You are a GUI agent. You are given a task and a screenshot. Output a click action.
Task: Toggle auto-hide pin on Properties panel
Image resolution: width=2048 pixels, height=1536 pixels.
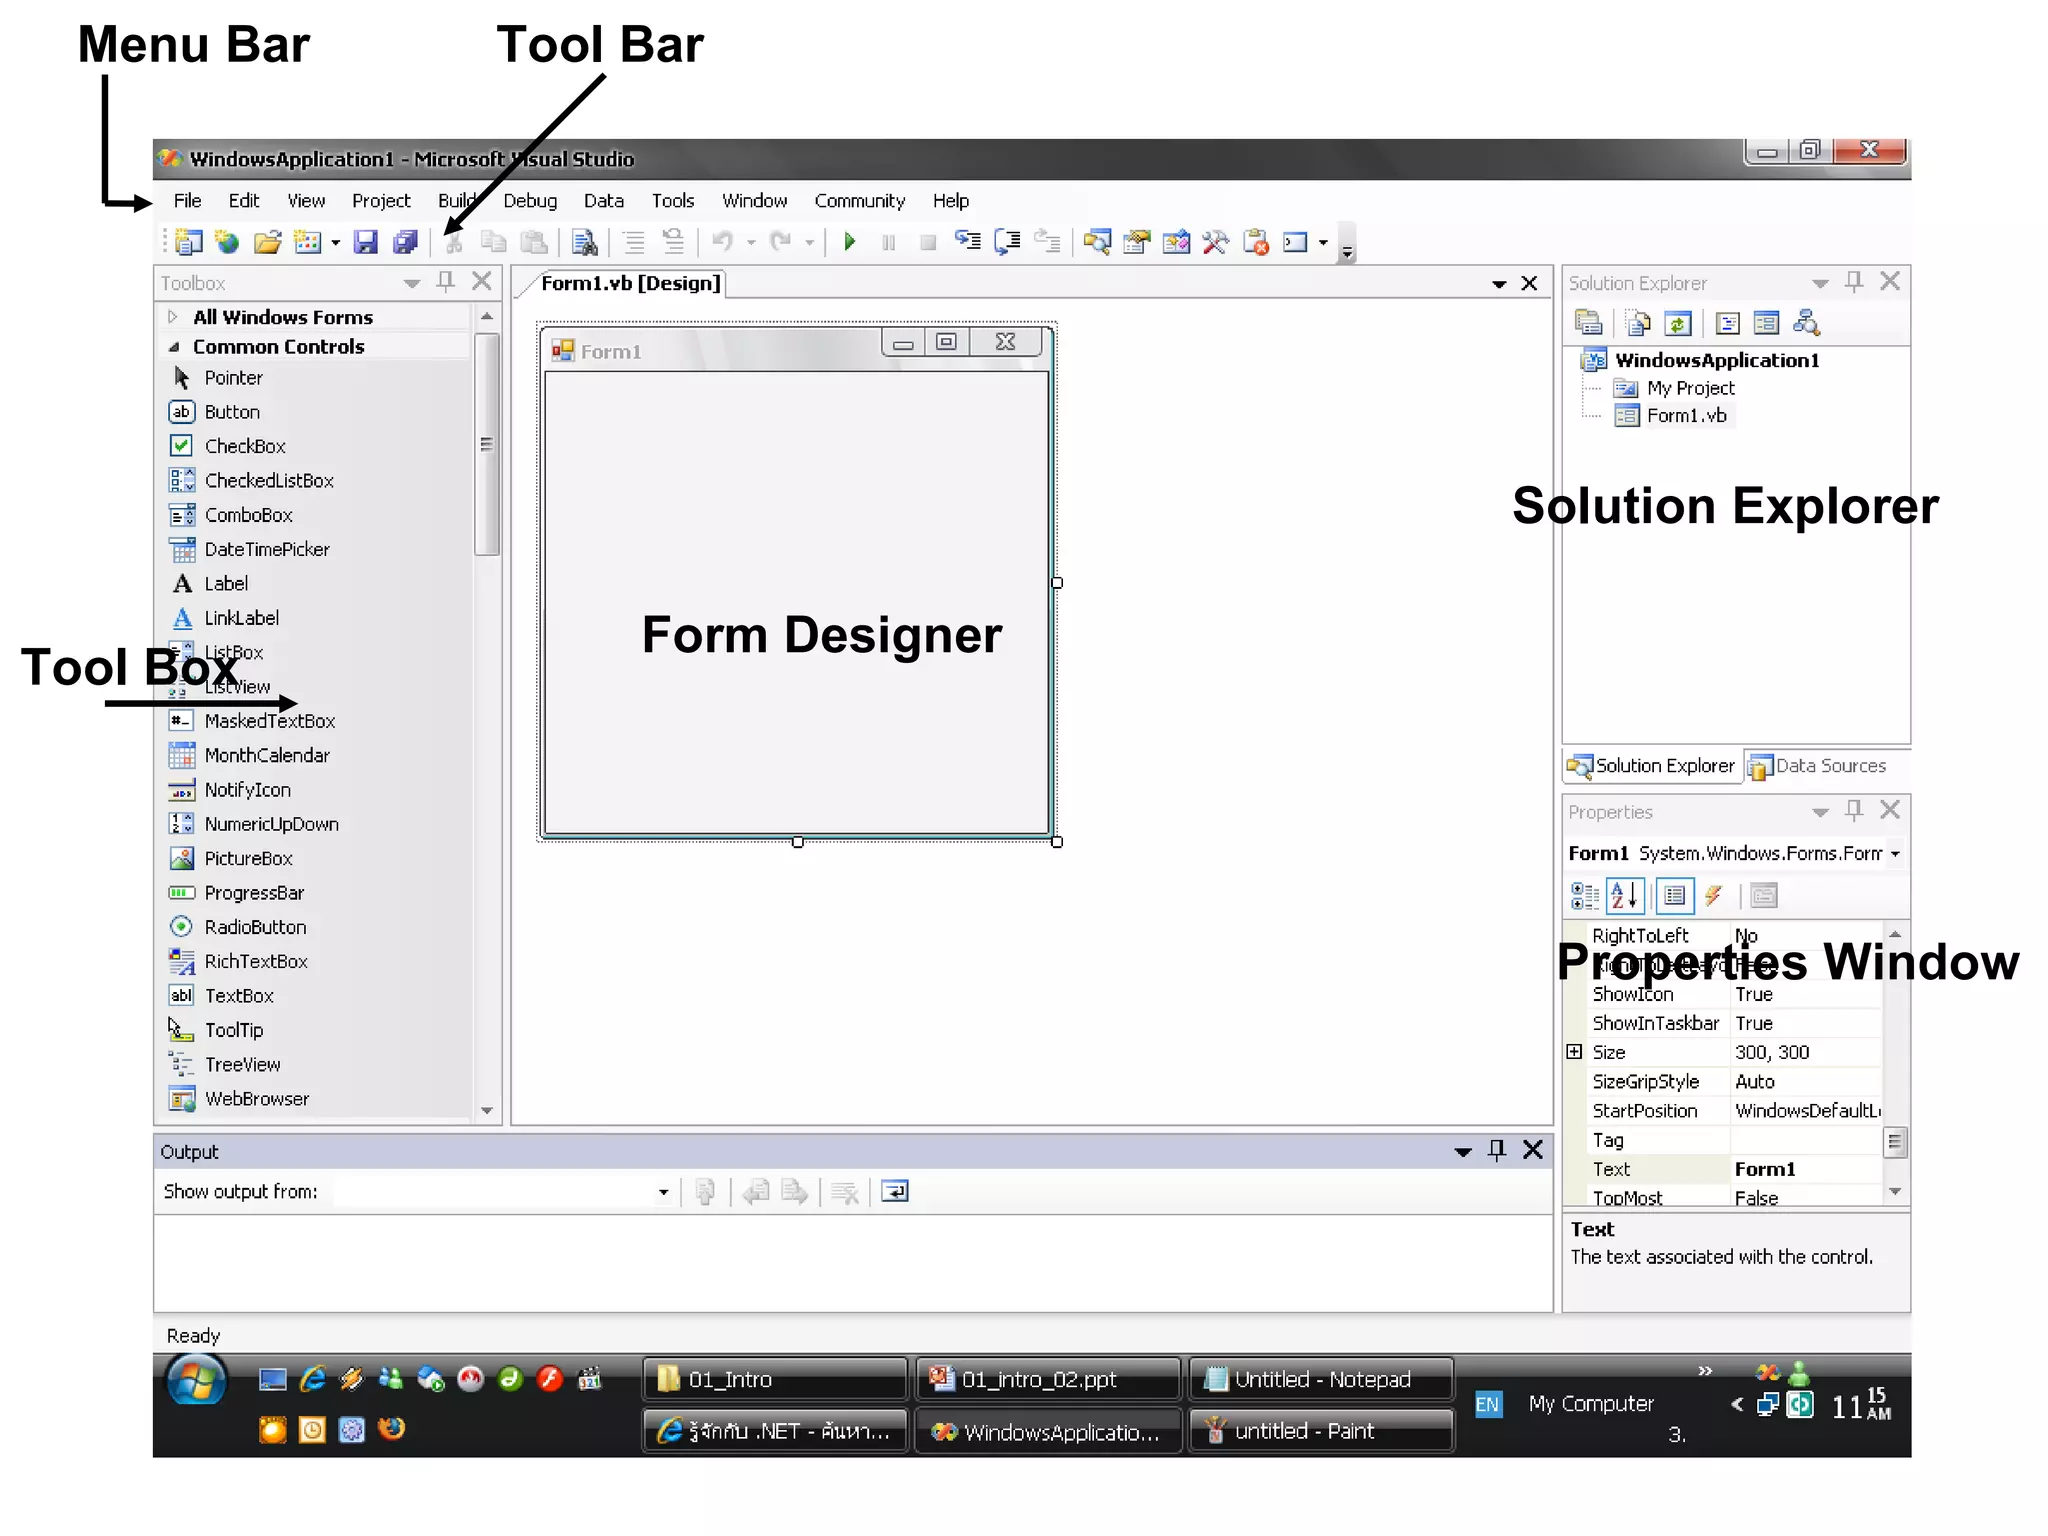tap(1854, 810)
